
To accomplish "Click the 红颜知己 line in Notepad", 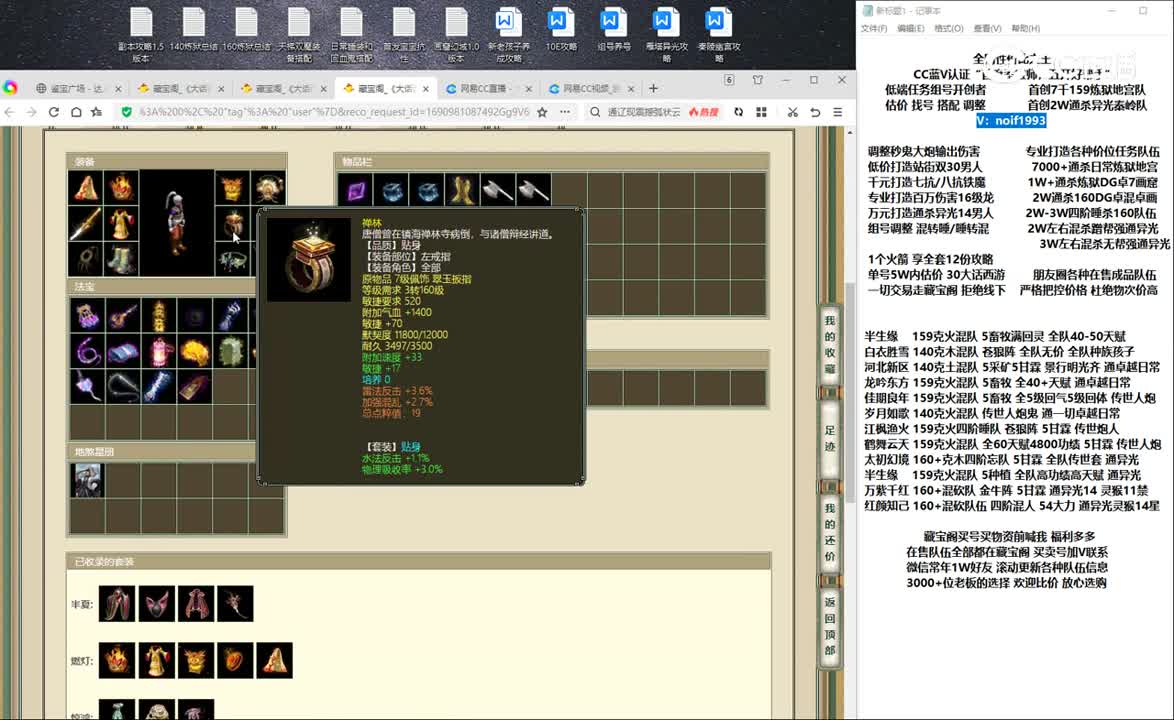I will click(1012, 506).
